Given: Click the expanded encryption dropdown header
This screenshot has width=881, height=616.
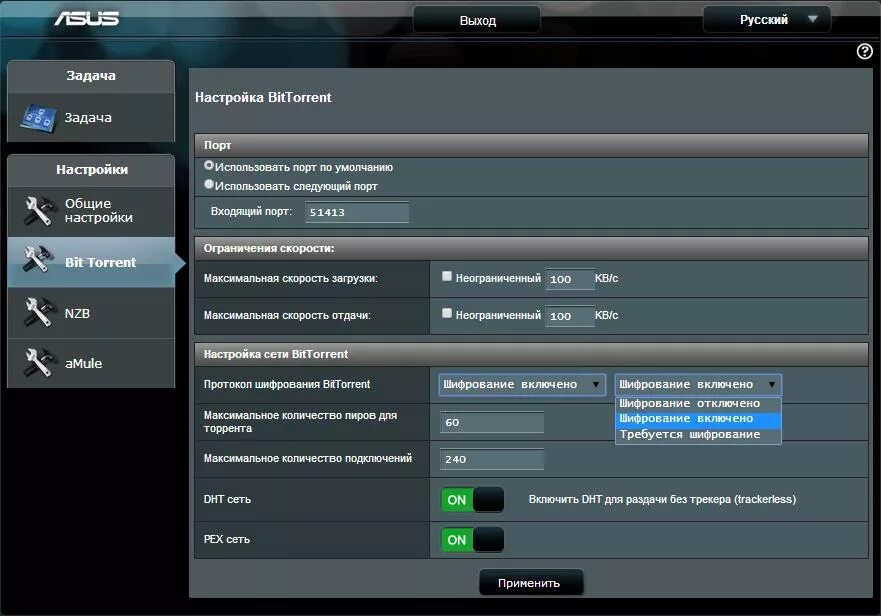Looking at the screenshot, I should [698, 384].
